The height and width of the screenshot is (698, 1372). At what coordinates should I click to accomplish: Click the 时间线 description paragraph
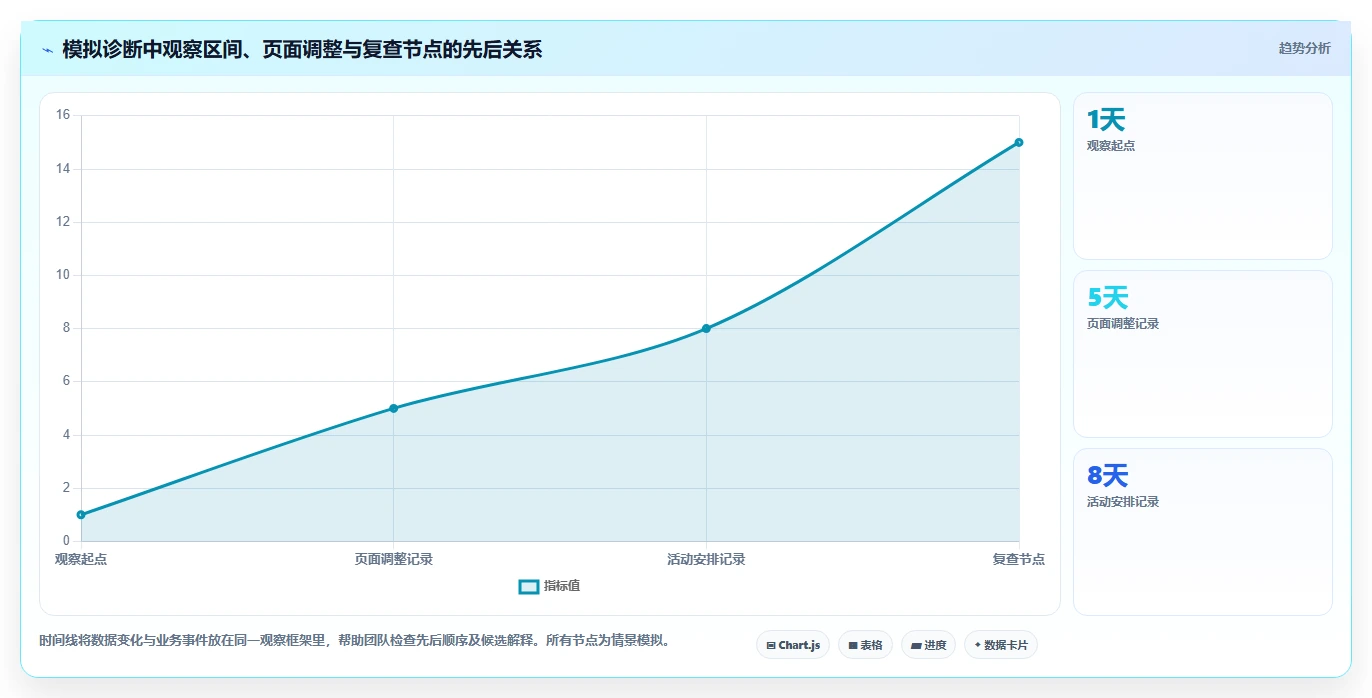(x=354, y=640)
